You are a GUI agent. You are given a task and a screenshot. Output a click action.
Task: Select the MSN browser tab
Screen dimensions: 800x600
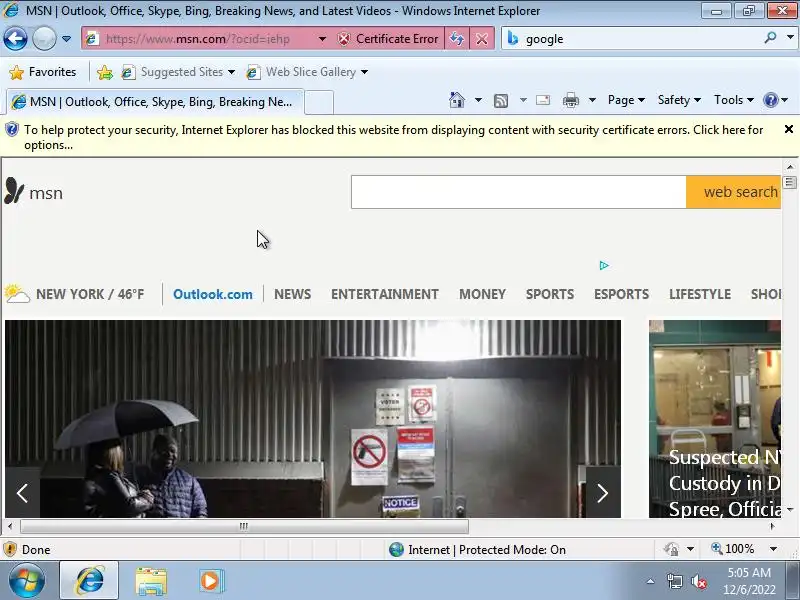point(155,102)
